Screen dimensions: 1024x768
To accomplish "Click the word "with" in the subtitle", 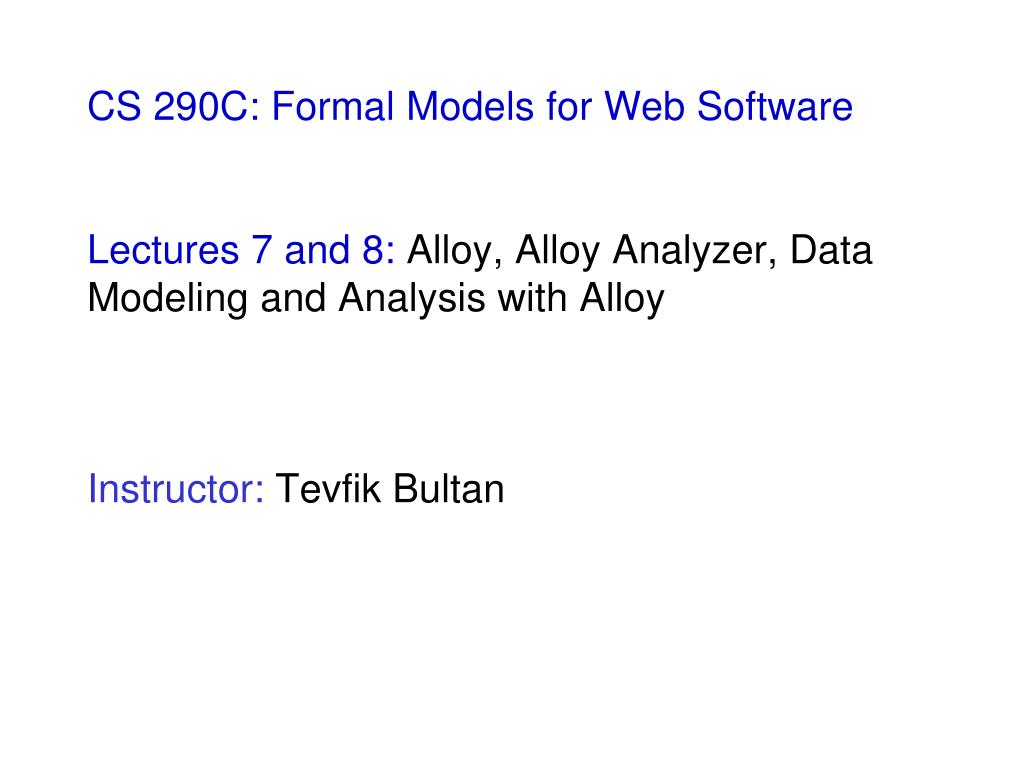I will 532,297.
